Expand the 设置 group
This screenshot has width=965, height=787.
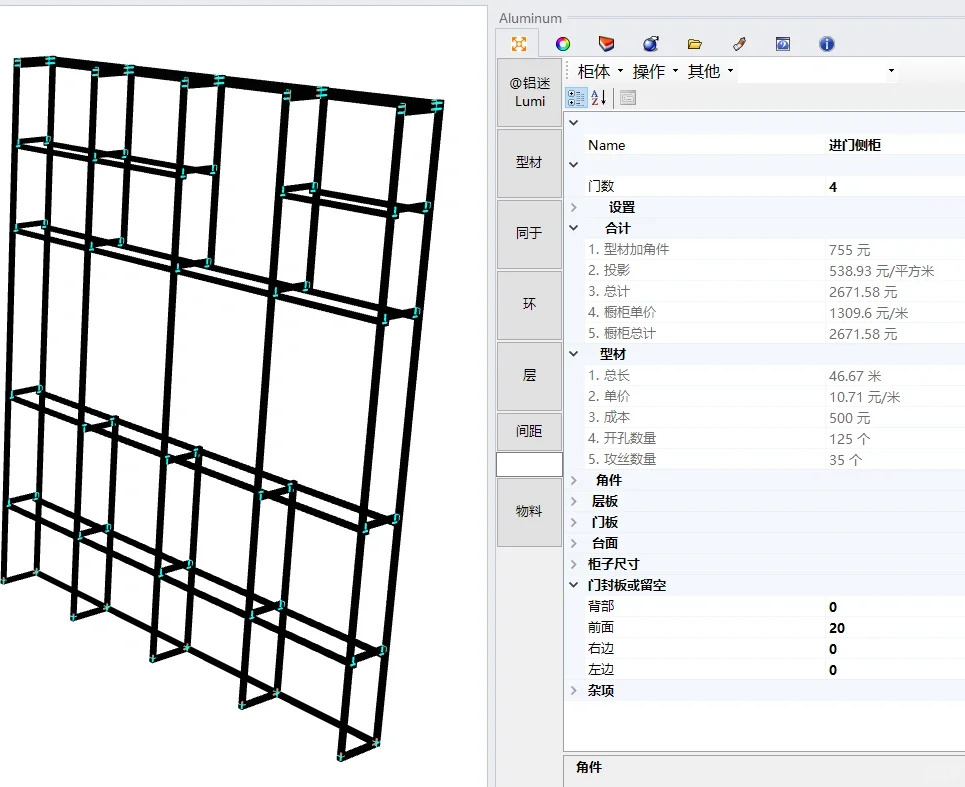tap(574, 207)
